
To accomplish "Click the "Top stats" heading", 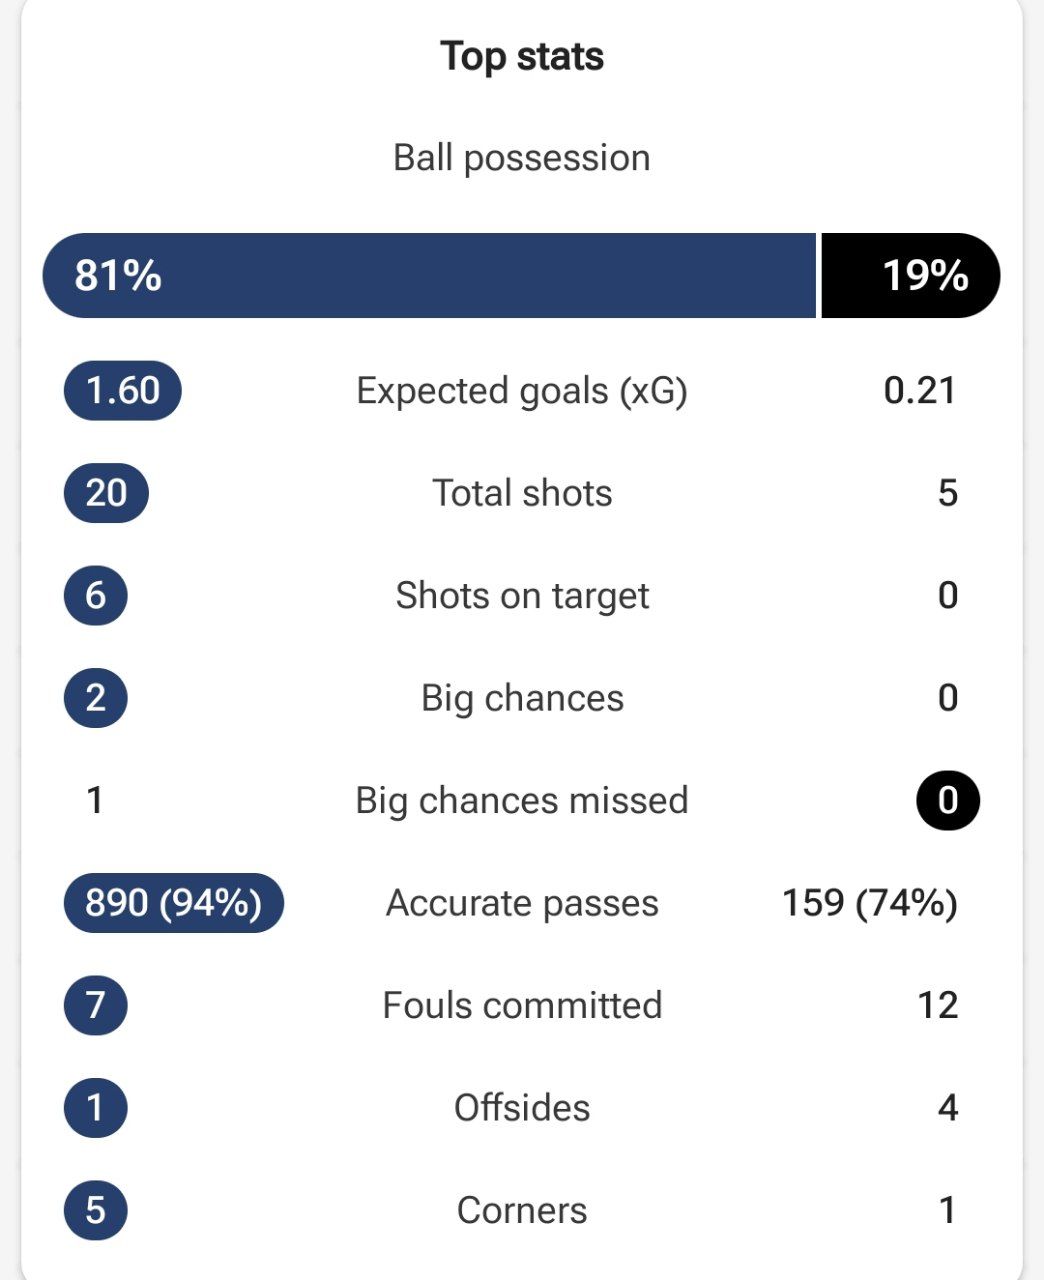I will coord(522,57).
